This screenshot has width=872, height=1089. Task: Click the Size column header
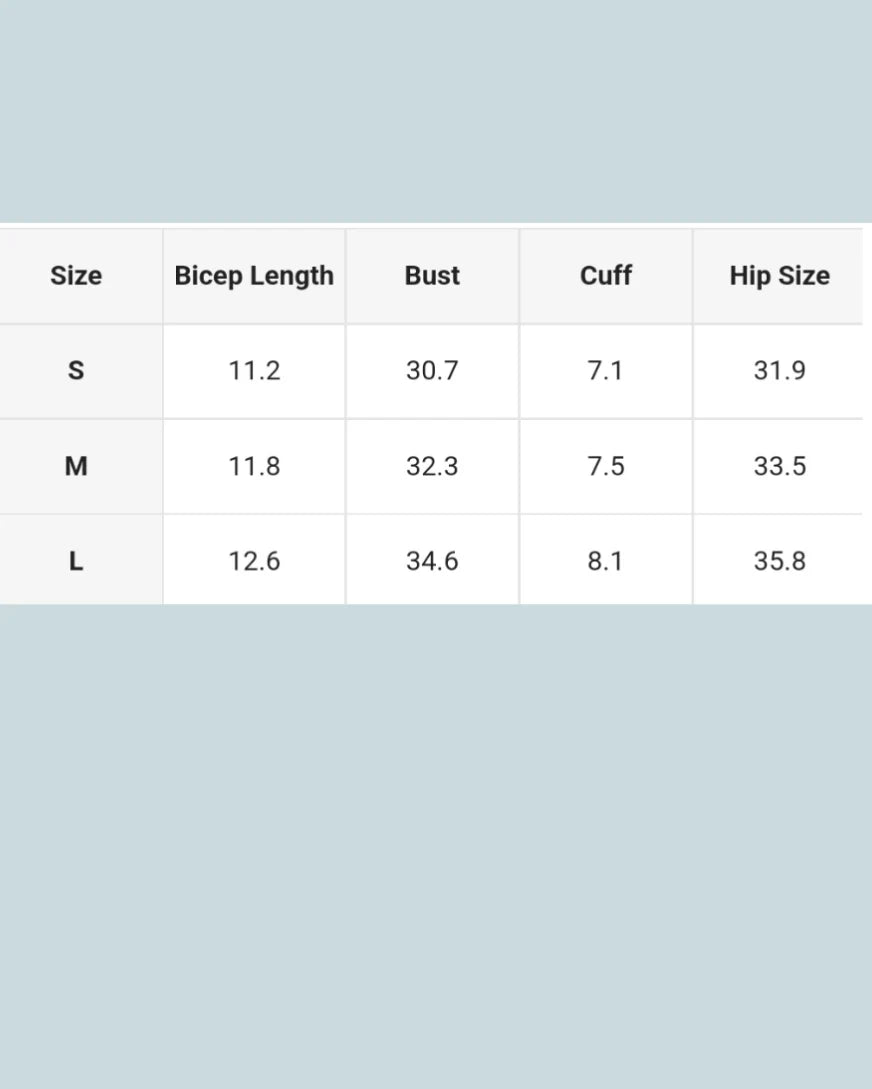(76, 276)
